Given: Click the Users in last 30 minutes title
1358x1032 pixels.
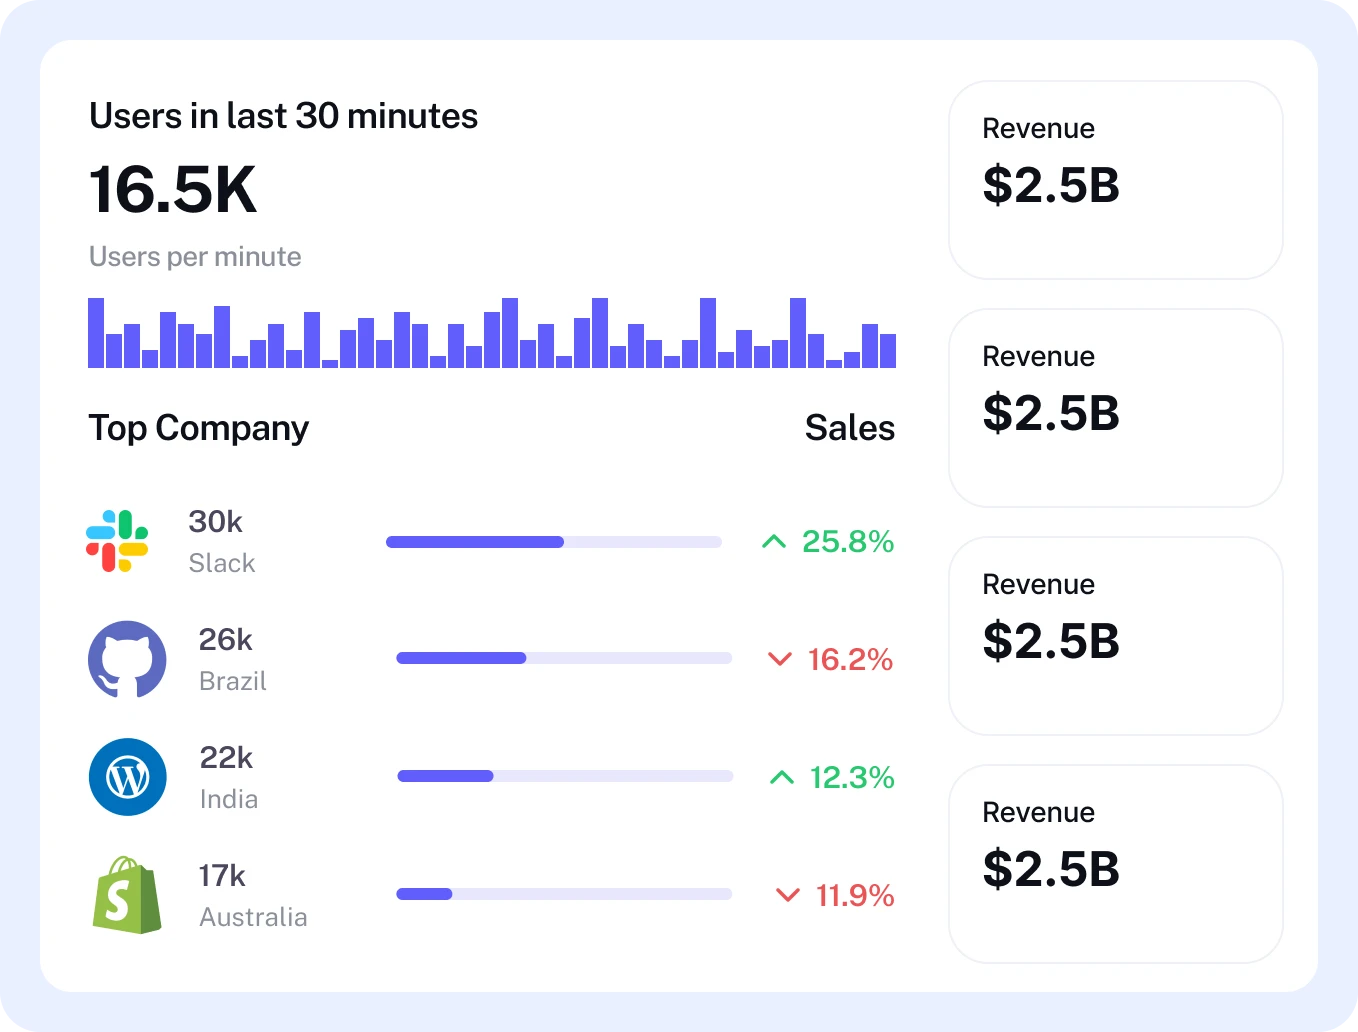Looking at the screenshot, I should 283,116.
